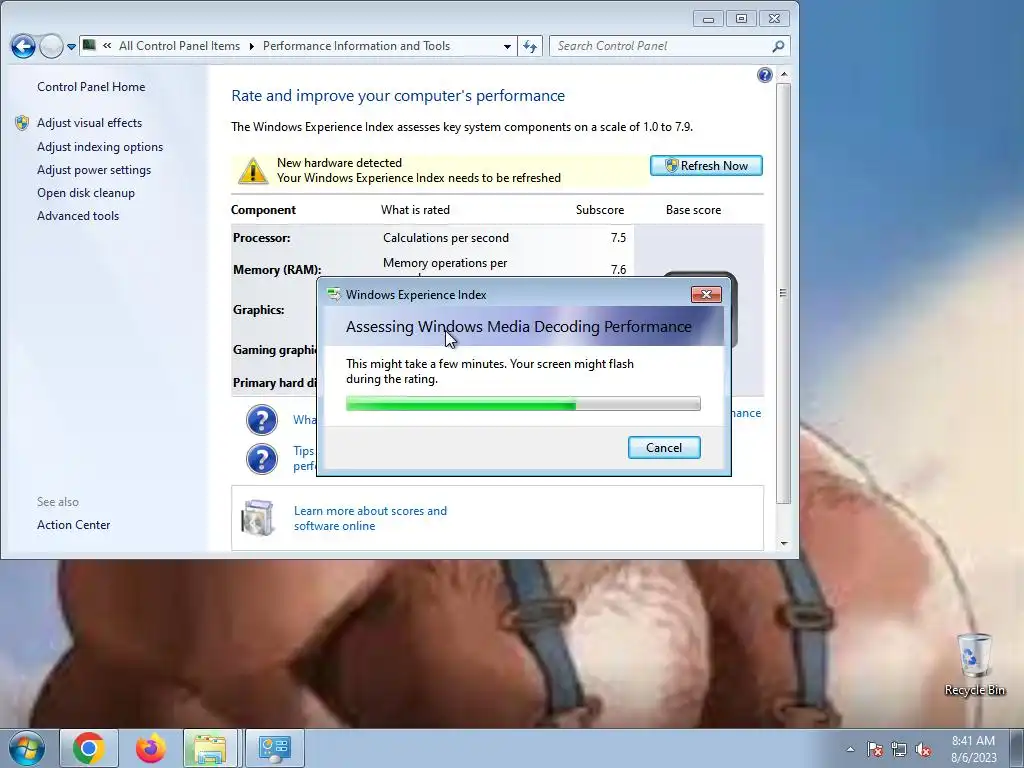Click the blue question mark beside Tips
Screen dimensions: 1024x768
point(262,458)
